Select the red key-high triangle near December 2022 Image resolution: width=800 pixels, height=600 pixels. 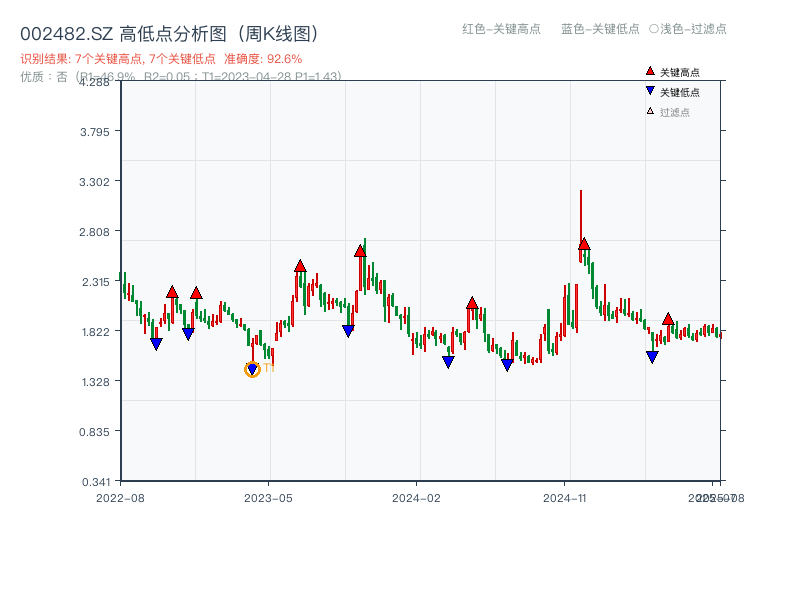coord(196,293)
